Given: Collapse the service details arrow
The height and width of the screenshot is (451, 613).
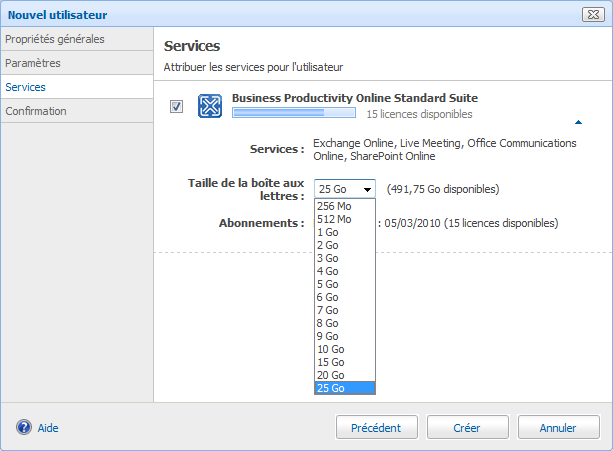Looking at the screenshot, I should [578, 122].
